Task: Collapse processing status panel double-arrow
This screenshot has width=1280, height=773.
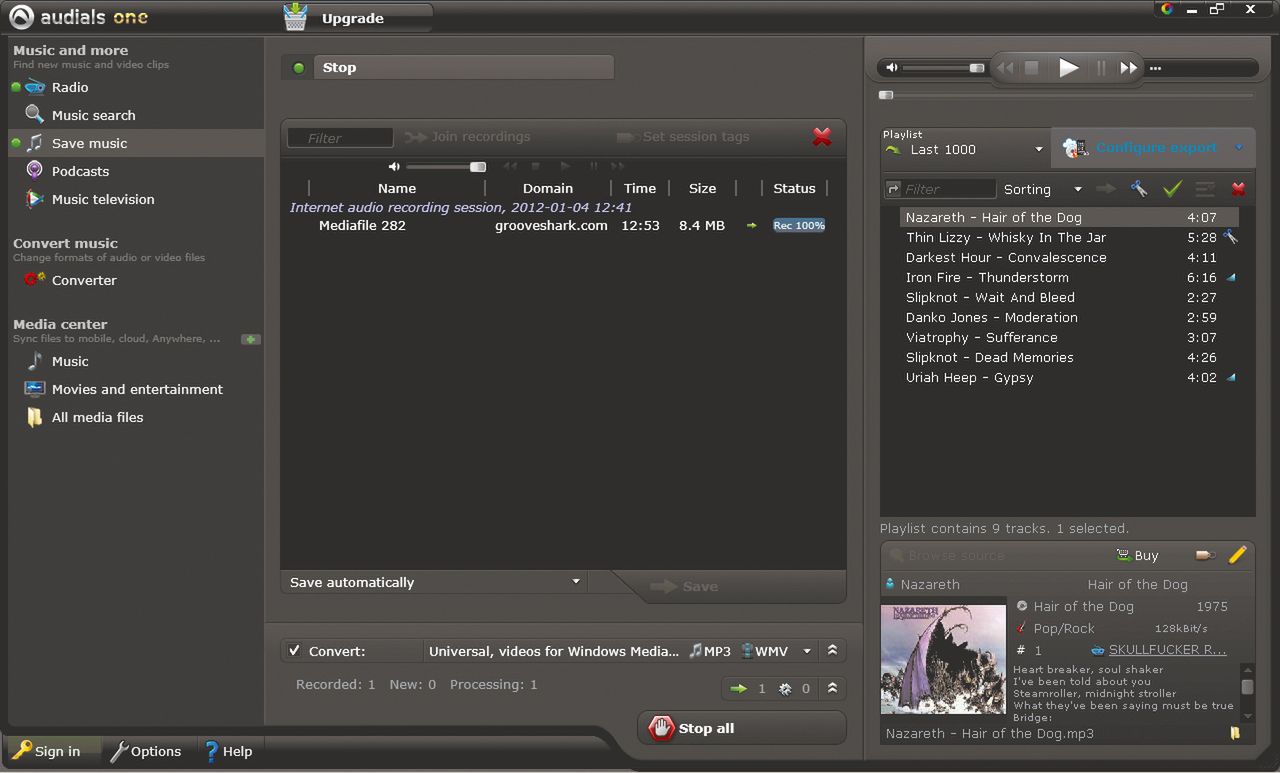Action: (832, 688)
